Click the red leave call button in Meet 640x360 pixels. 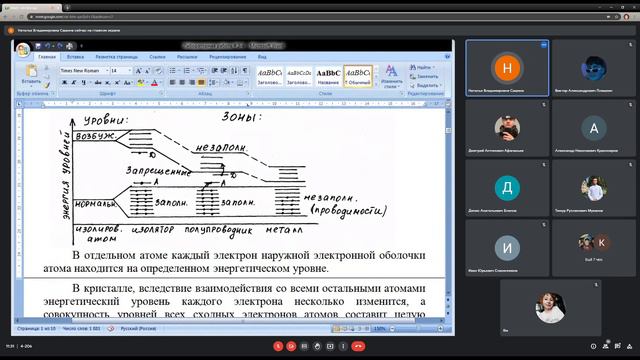tap(358, 346)
